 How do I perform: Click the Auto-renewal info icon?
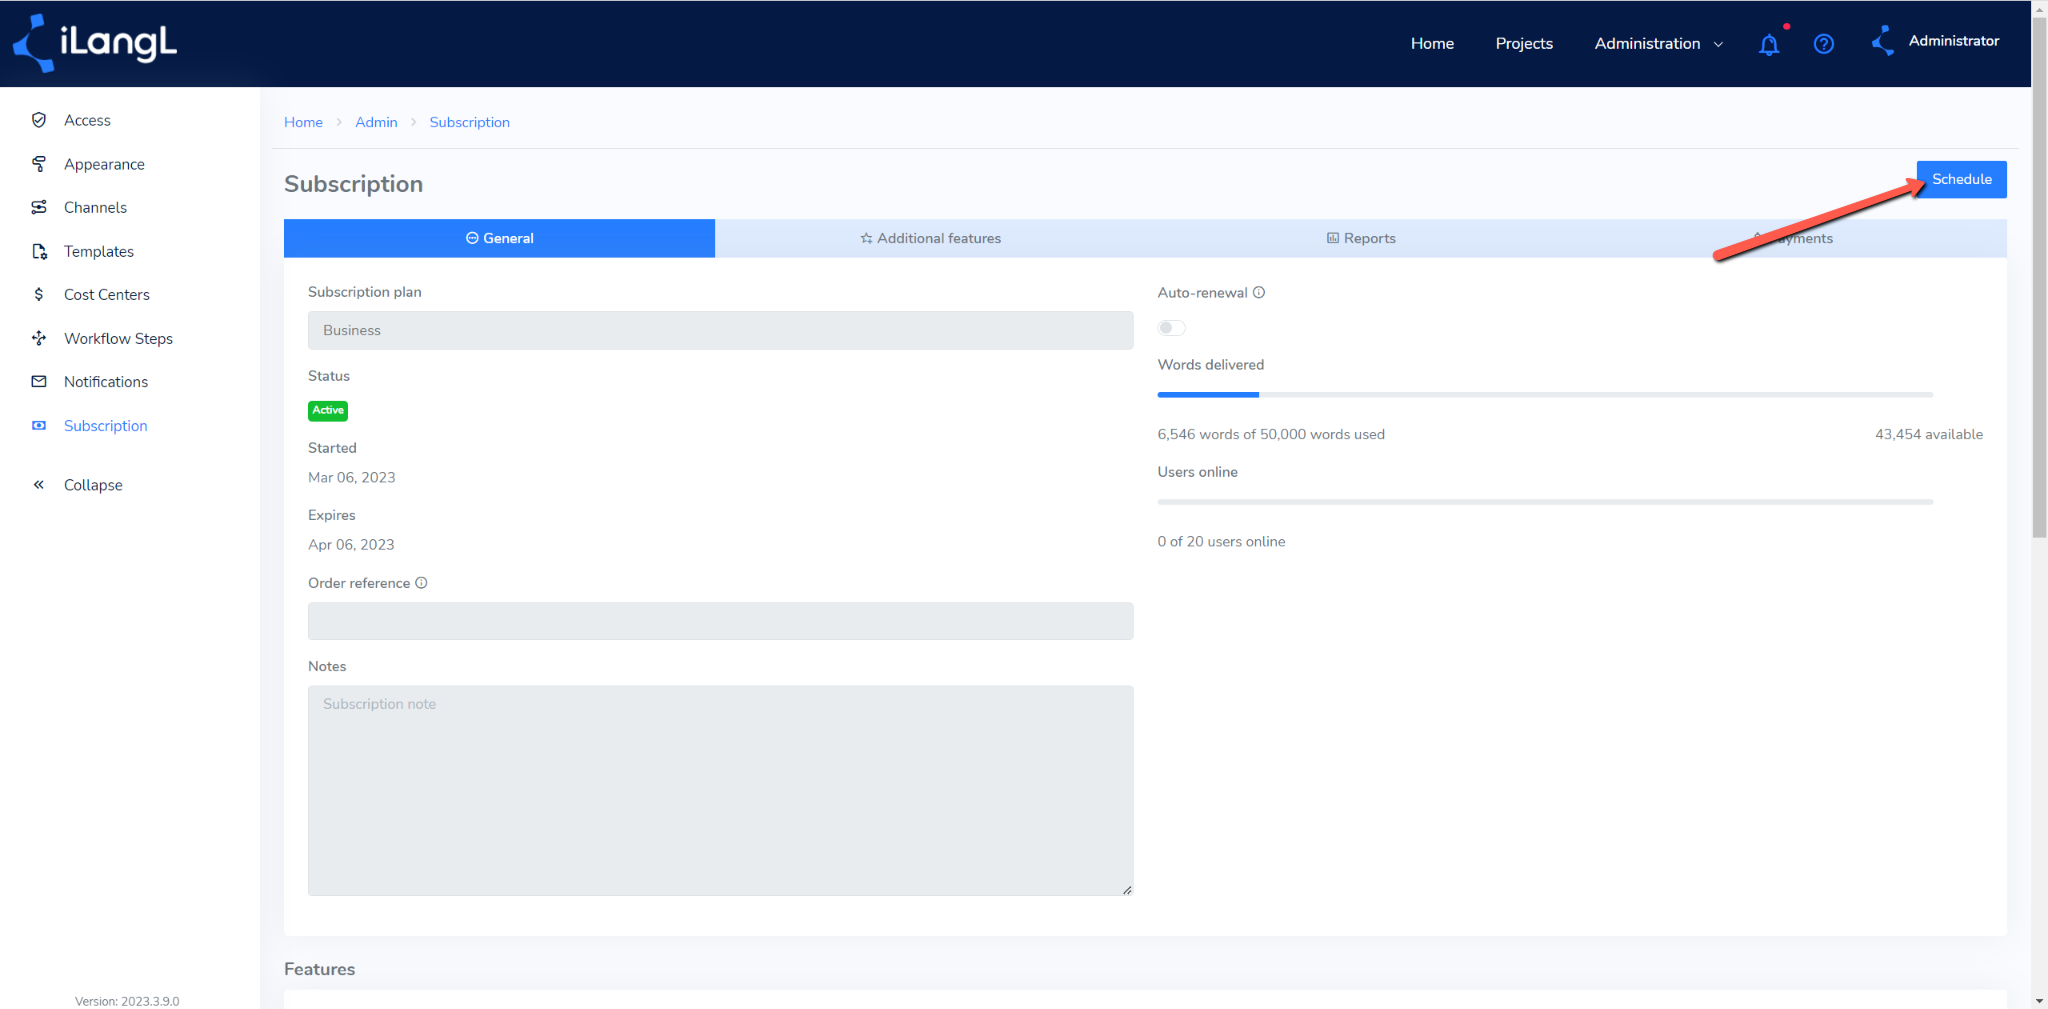point(1259,293)
